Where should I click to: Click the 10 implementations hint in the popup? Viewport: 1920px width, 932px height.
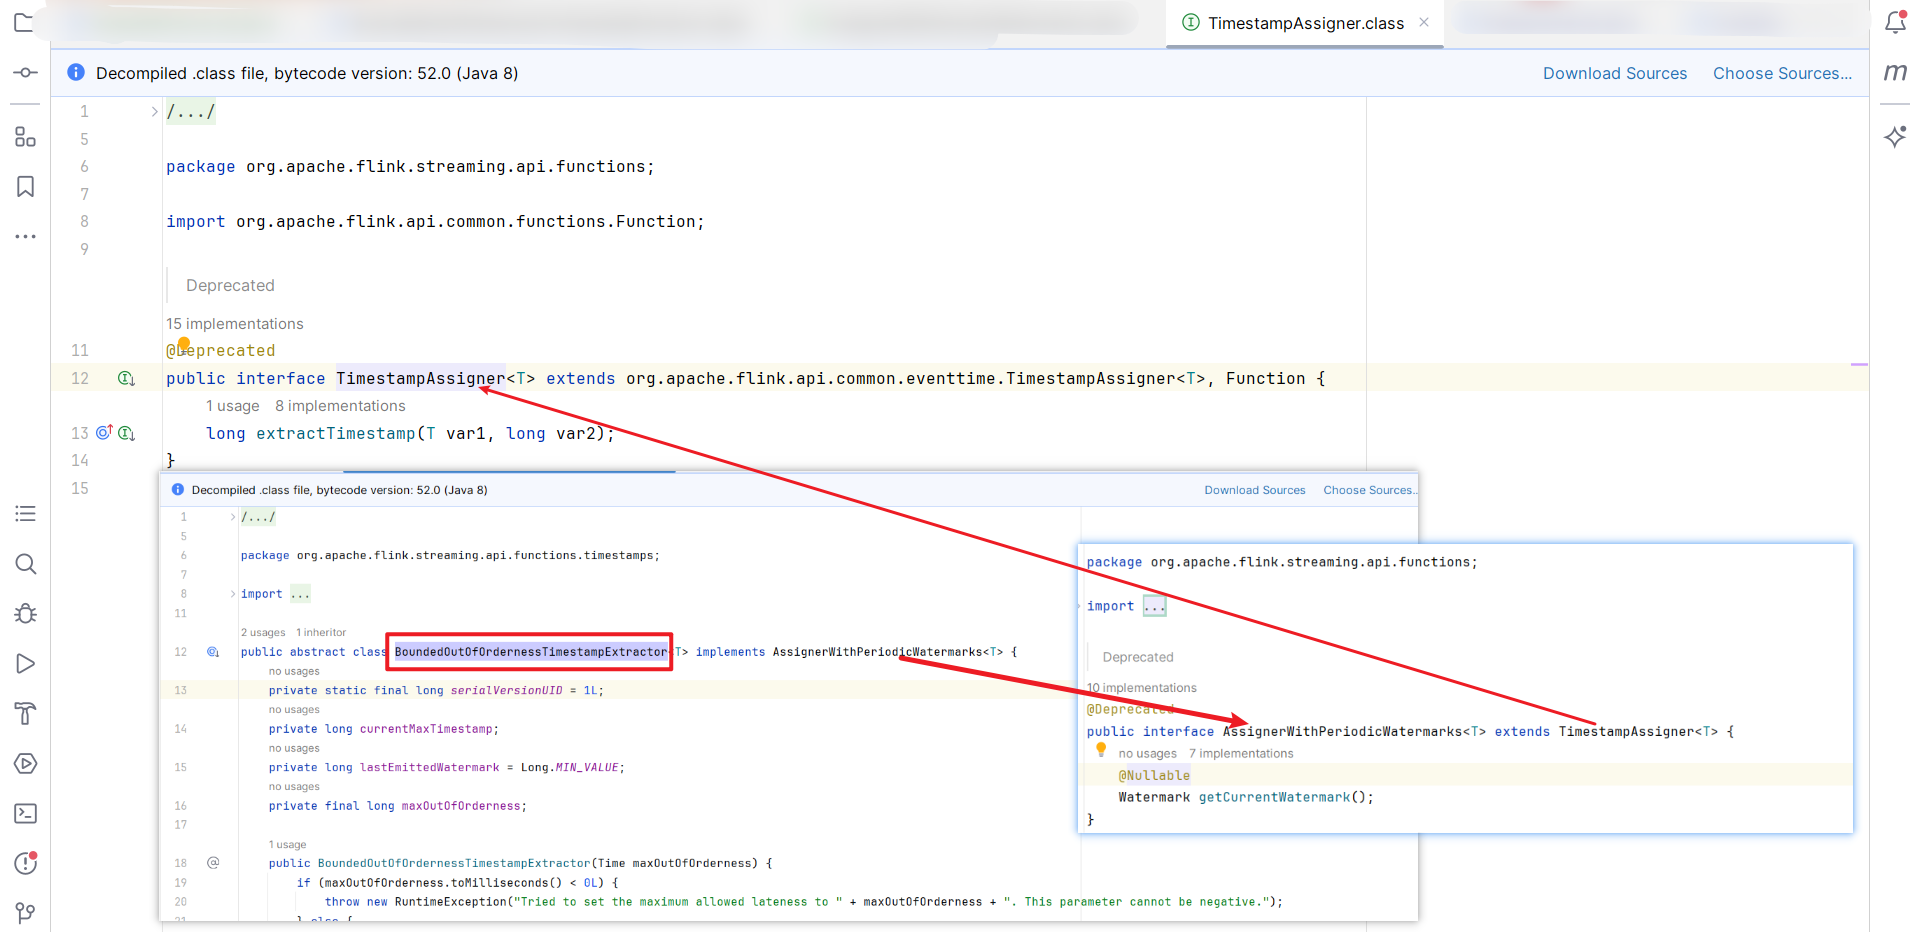point(1142,688)
